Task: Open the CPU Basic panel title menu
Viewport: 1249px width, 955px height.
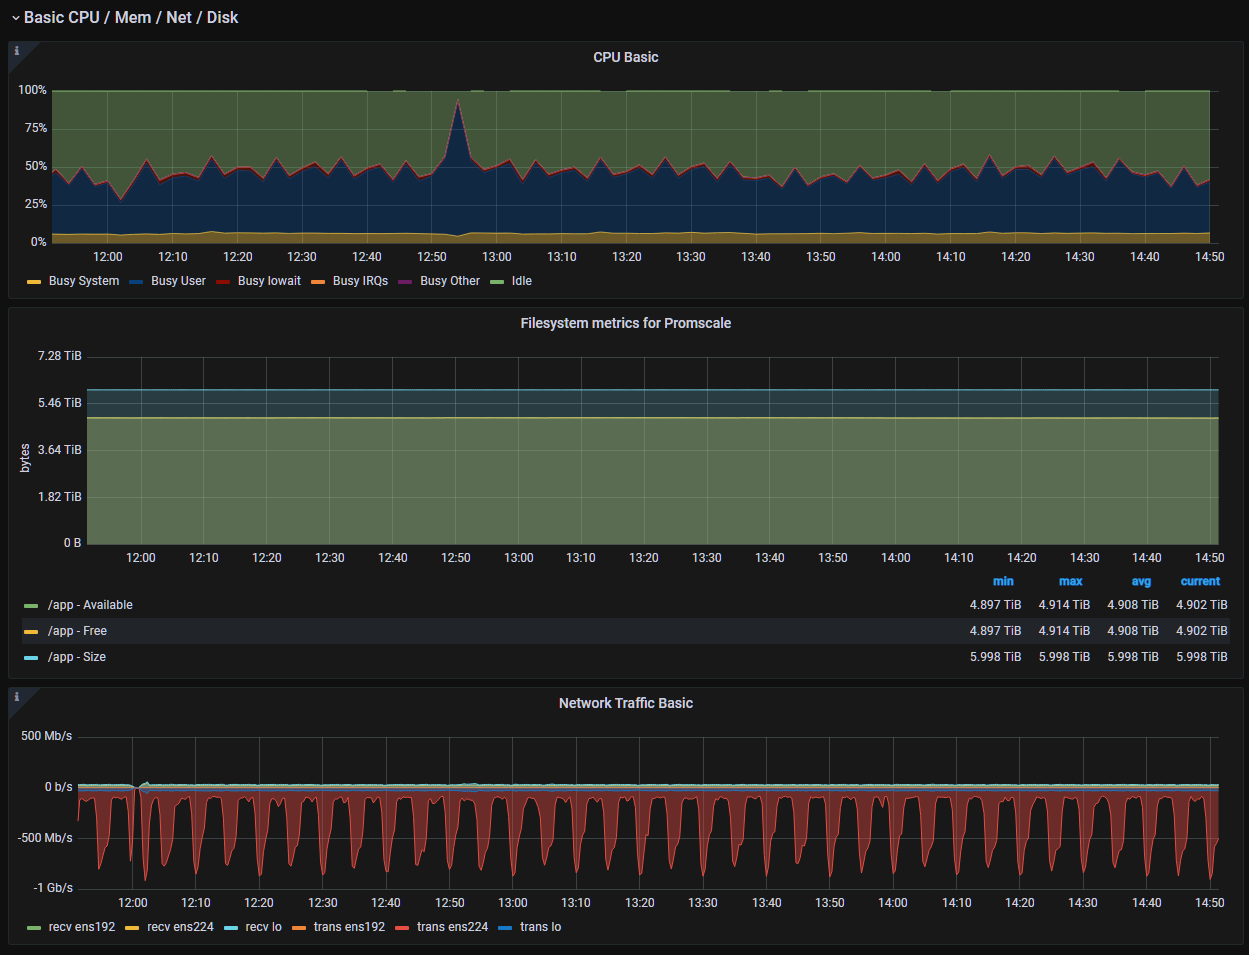Action: [x=626, y=57]
